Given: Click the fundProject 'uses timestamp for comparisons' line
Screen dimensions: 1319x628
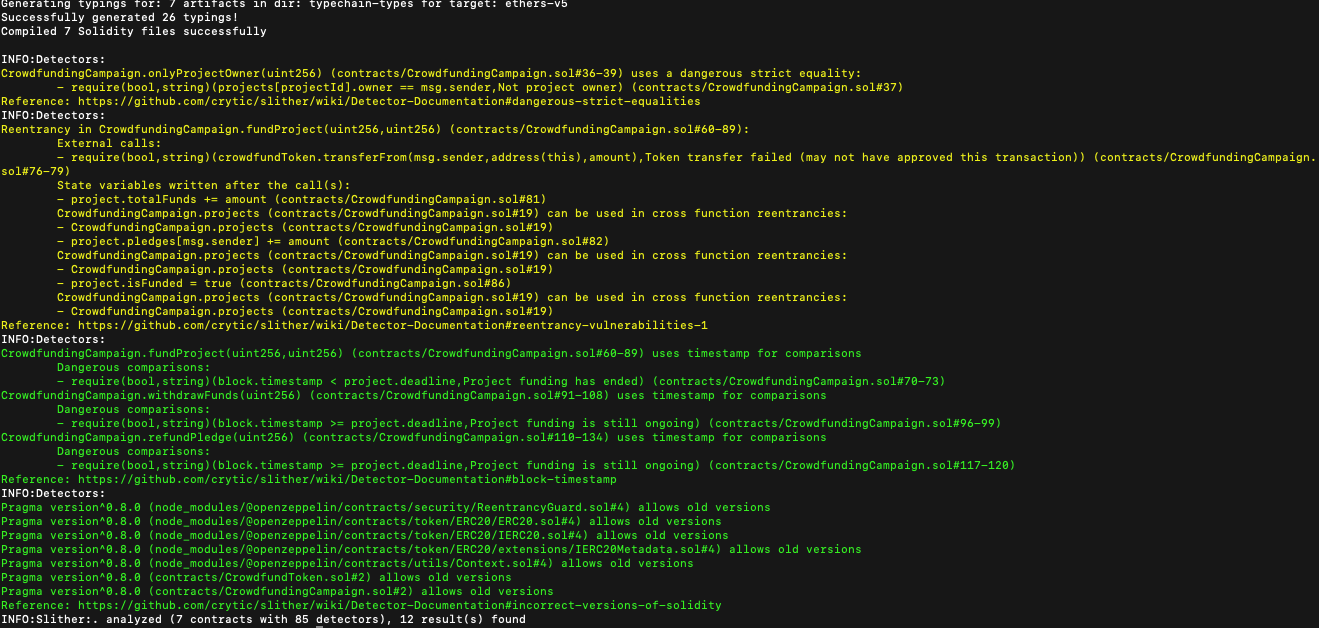Looking at the screenshot, I should coord(431,353).
